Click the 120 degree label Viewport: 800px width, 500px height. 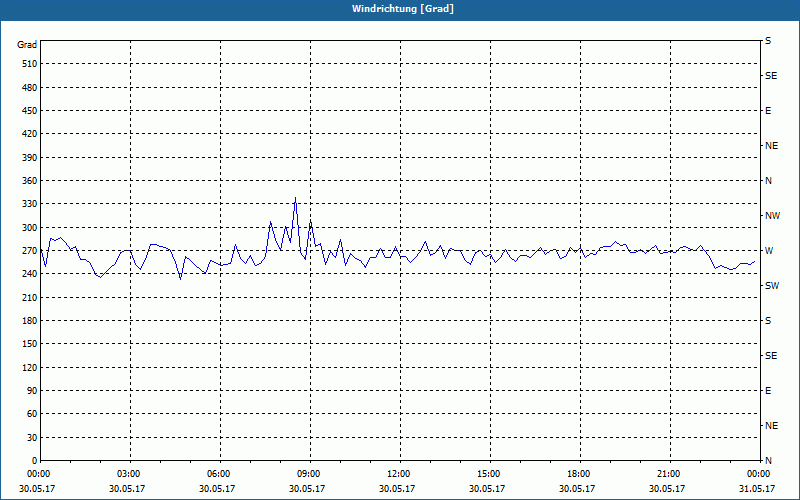(29, 367)
